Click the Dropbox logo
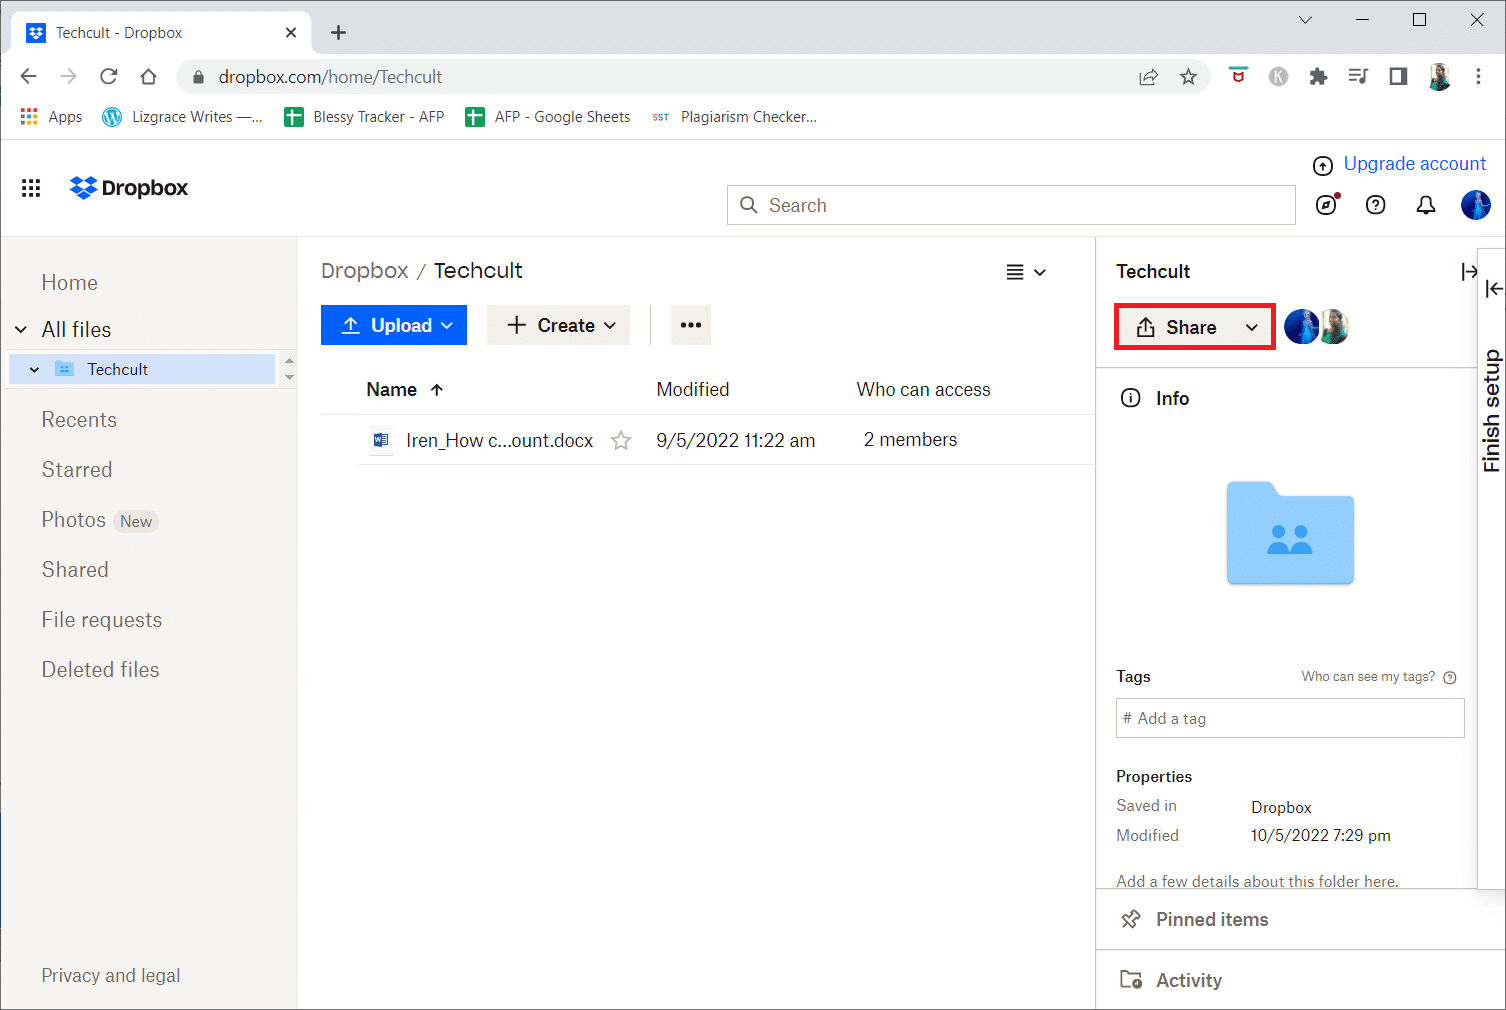The width and height of the screenshot is (1506, 1010). click(x=129, y=188)
